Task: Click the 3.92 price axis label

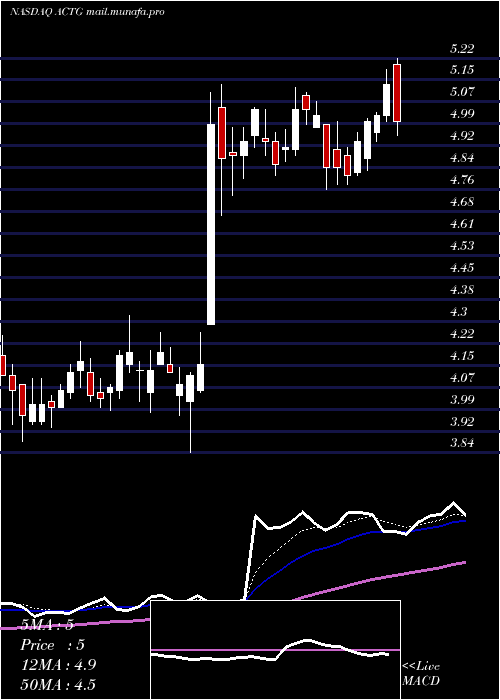Action: point(462,422)
